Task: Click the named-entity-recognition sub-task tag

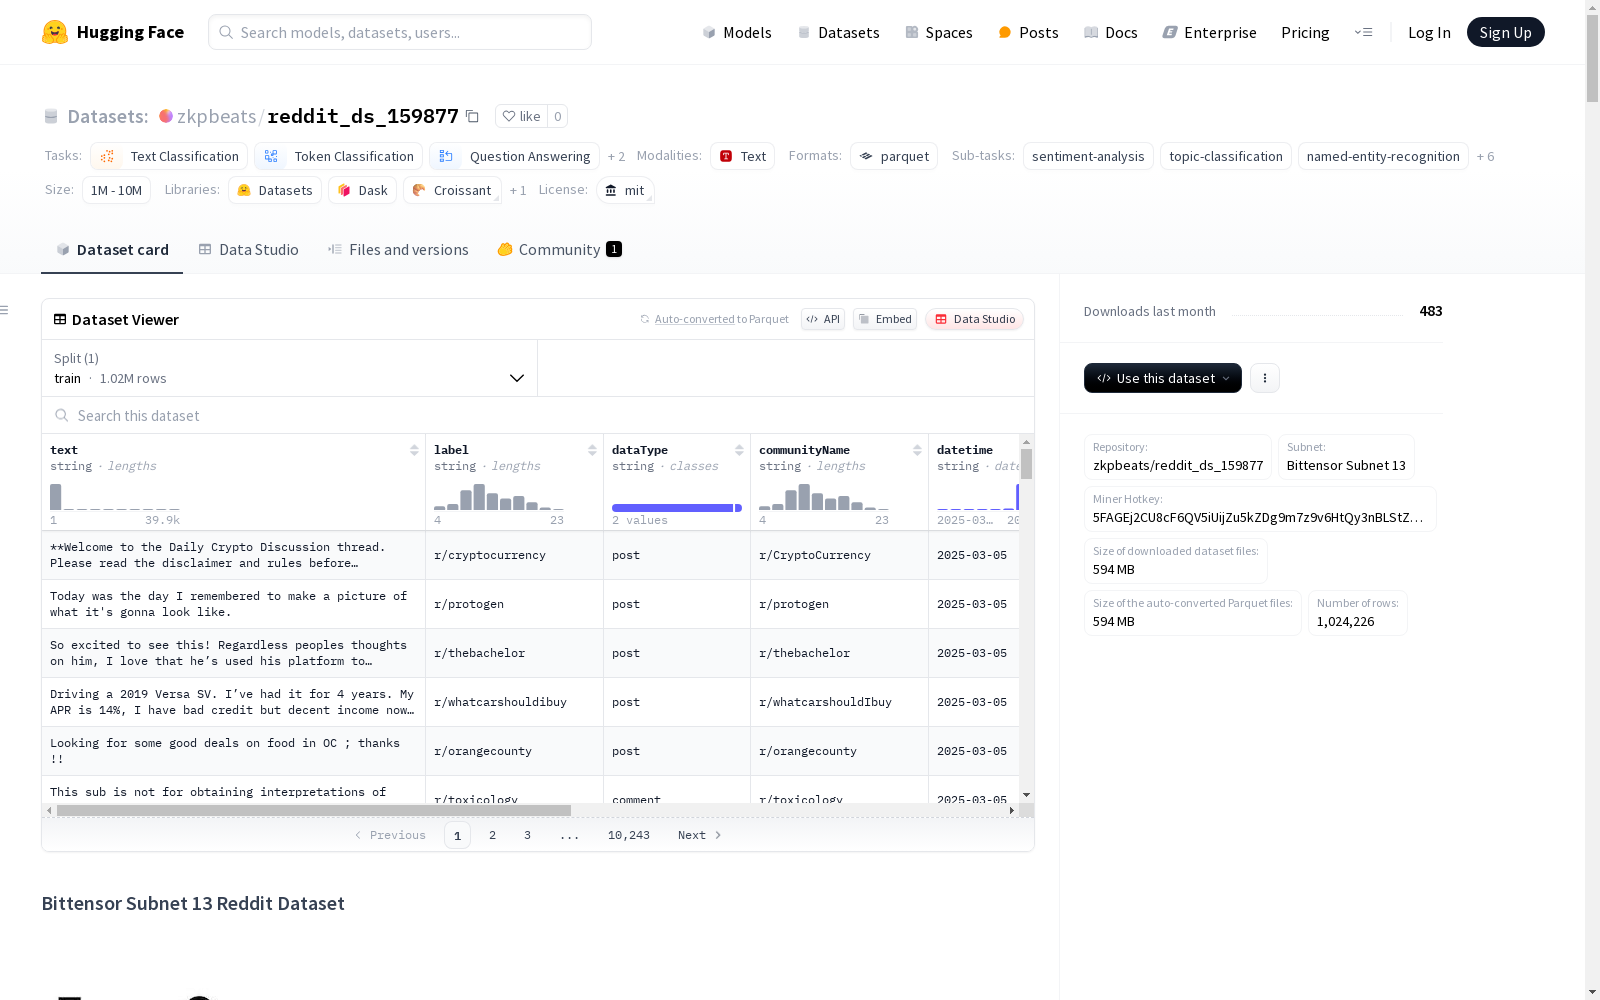Action: tap(1383, 156)
